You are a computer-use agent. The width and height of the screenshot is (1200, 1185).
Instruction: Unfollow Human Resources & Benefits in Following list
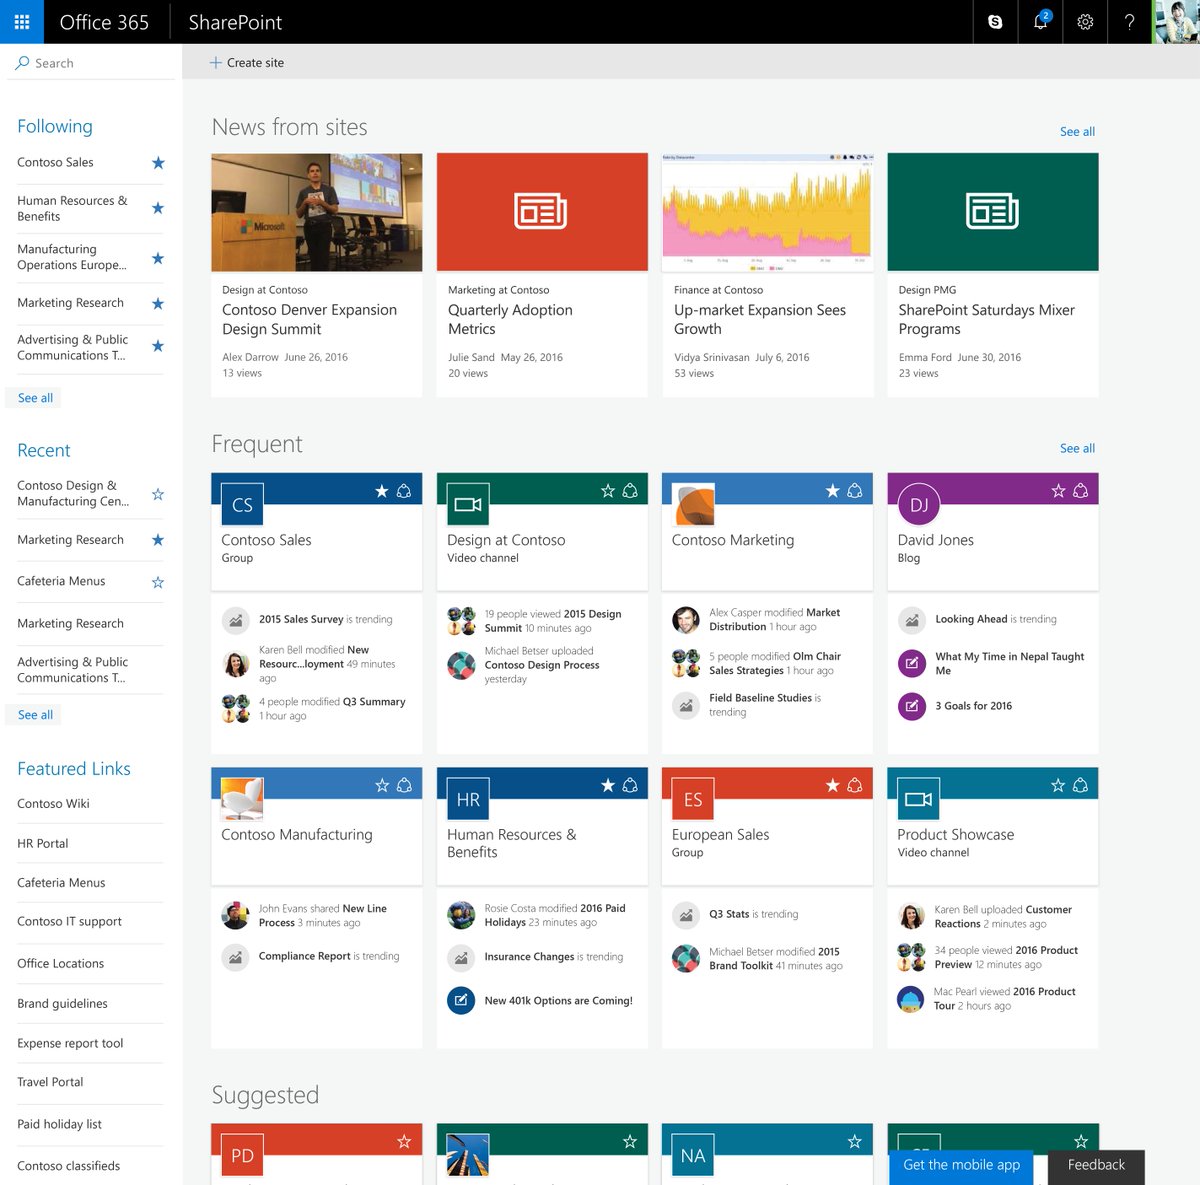click(x=158, y=208)
